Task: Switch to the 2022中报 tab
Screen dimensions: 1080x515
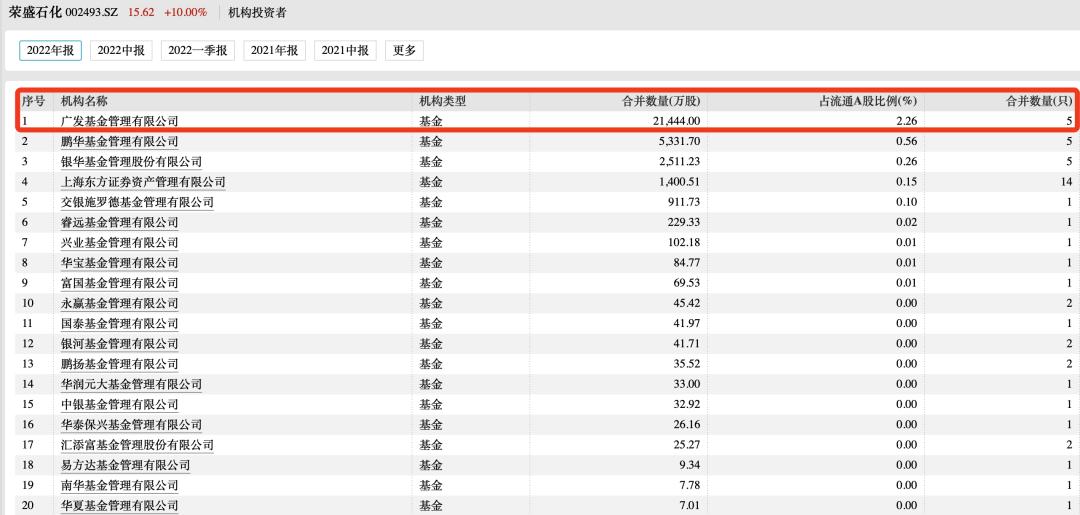Action: click(x=121, y=51)
